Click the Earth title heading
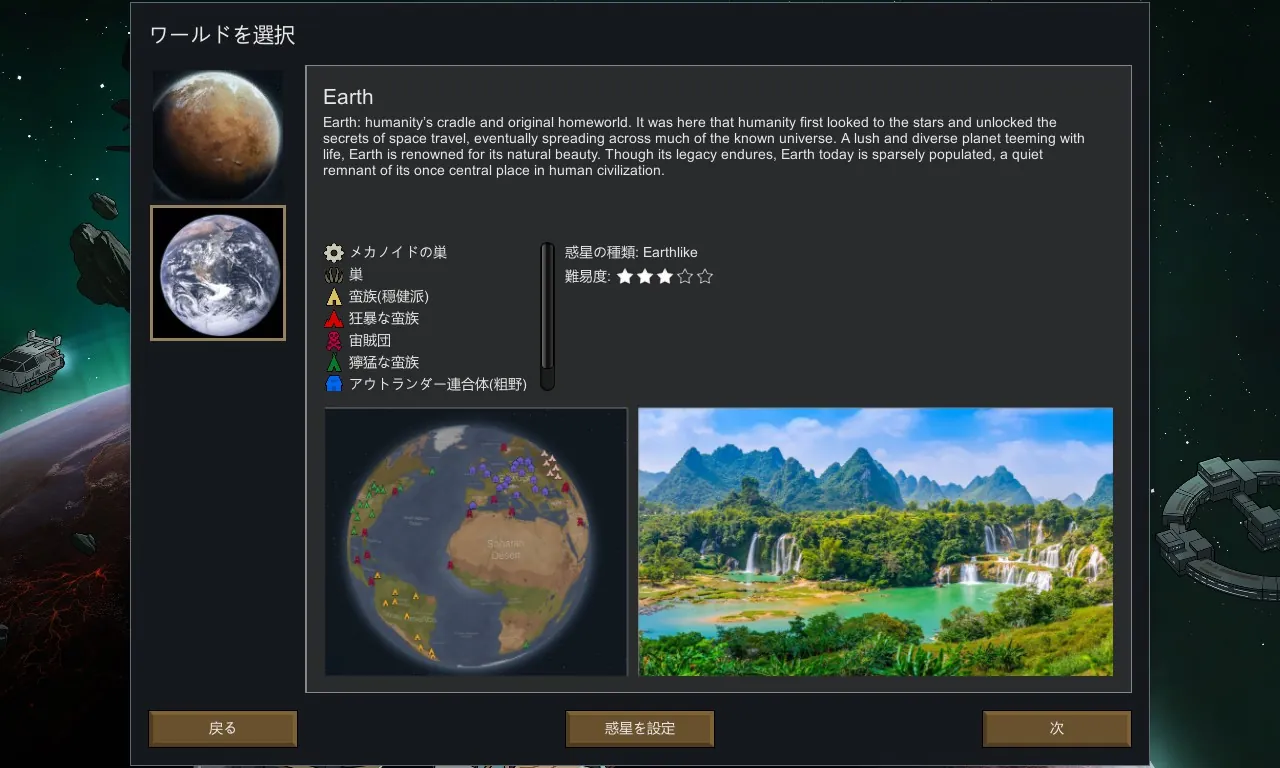Image resolution: width=1280 pixels, height=768 pixels. click(x=348, y=97)
